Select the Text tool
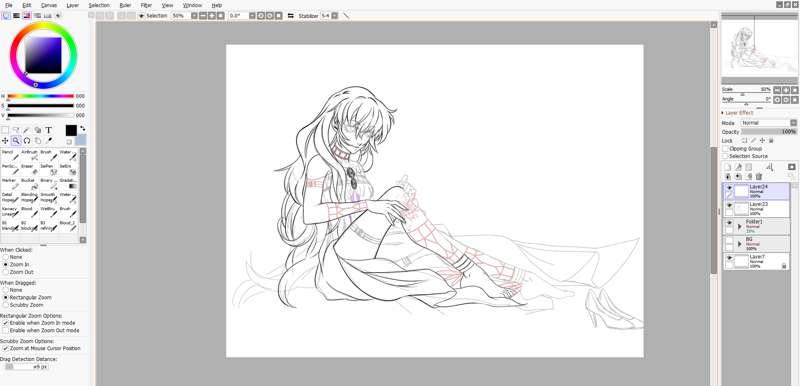800x386 pixels. pos(48,131)
